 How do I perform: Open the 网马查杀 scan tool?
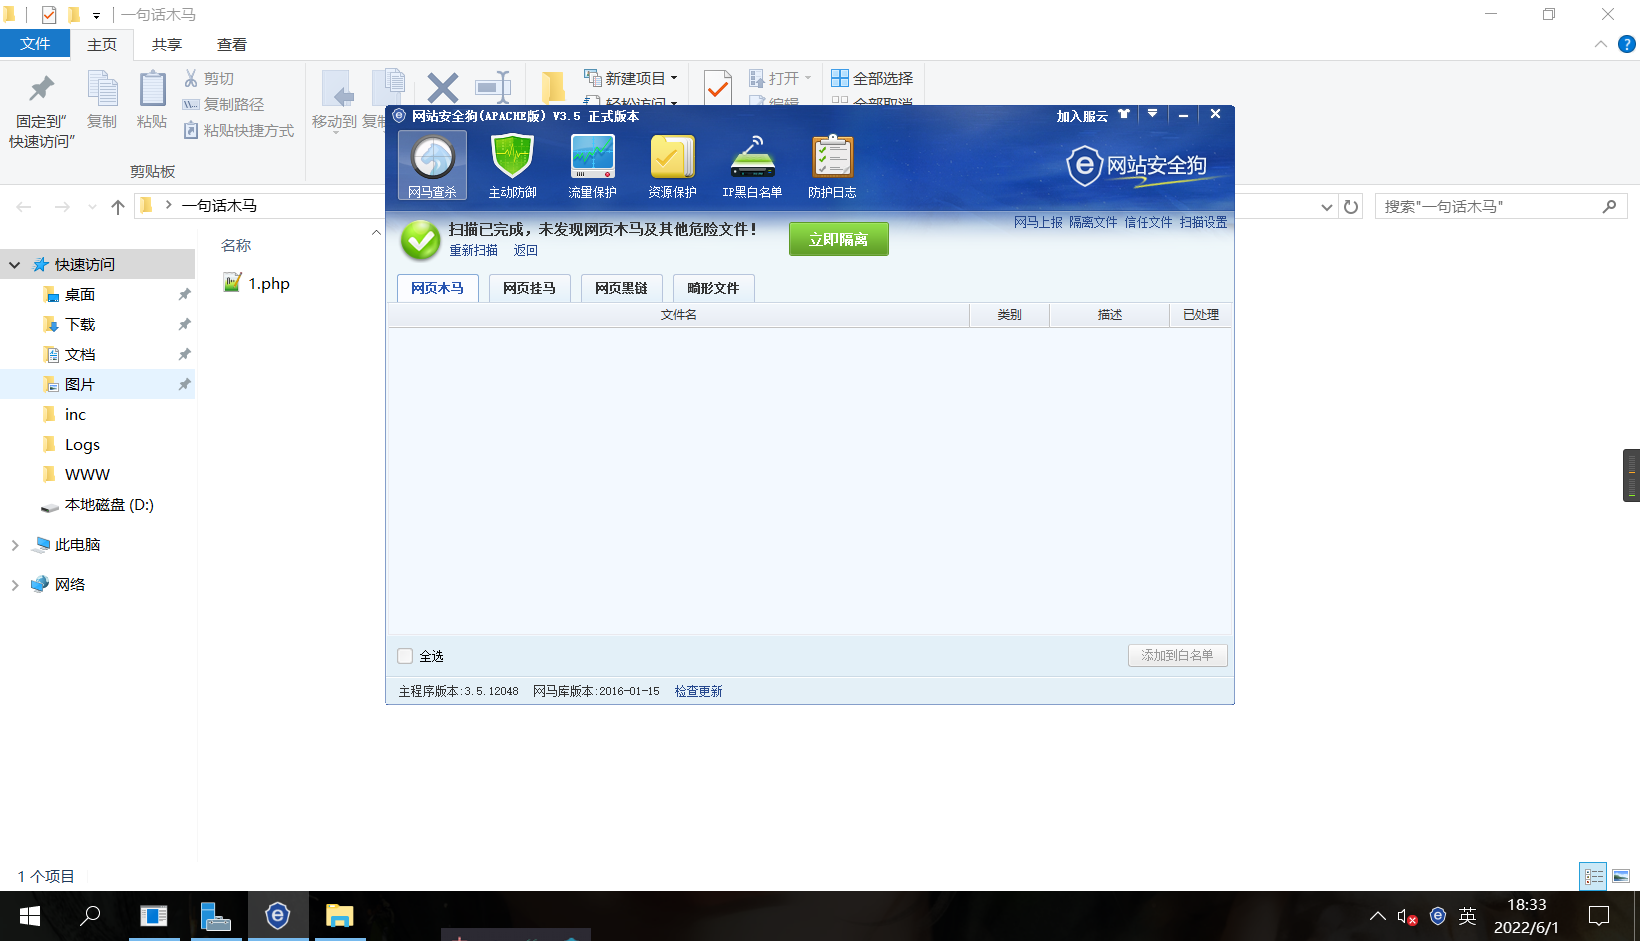(x=431, y=164)
